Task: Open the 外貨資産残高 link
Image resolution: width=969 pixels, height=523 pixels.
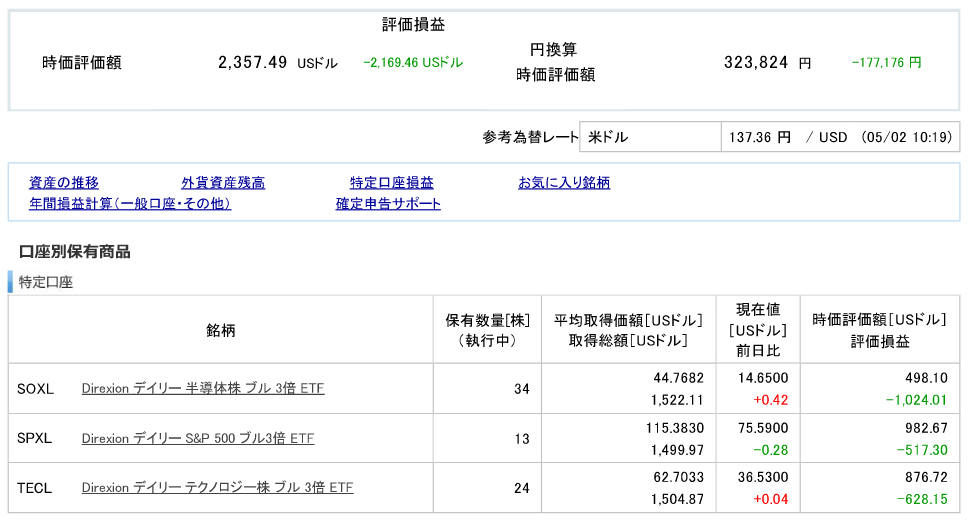Action: (x=223, y=183)
